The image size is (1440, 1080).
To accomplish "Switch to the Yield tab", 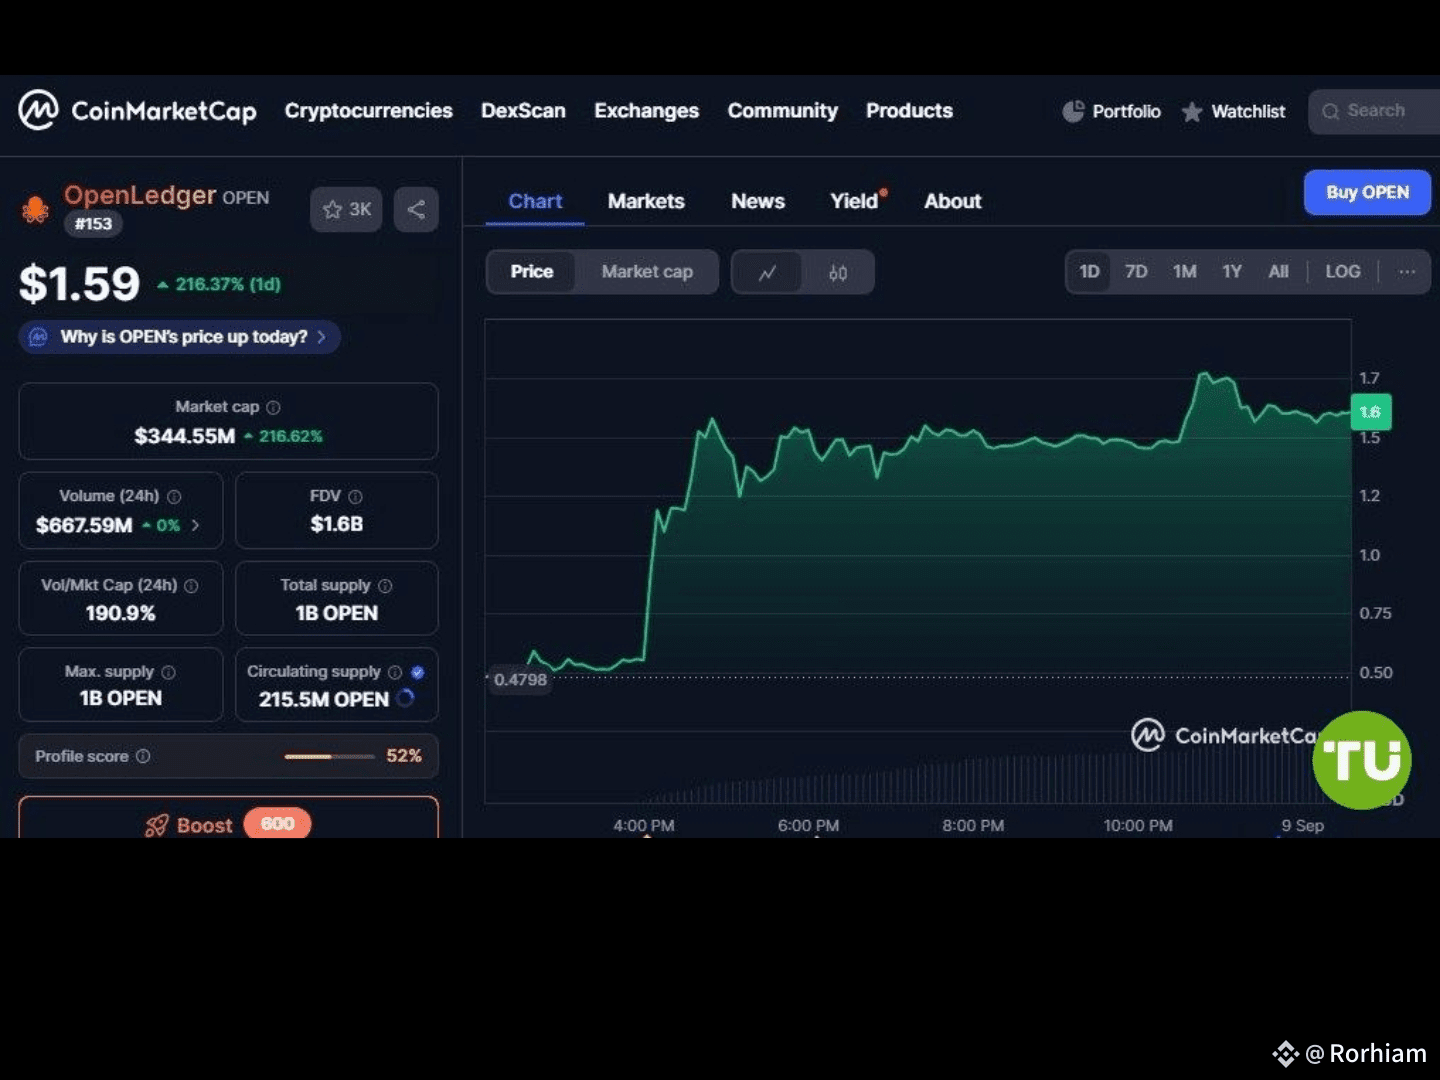I will (x=856, y=201).
